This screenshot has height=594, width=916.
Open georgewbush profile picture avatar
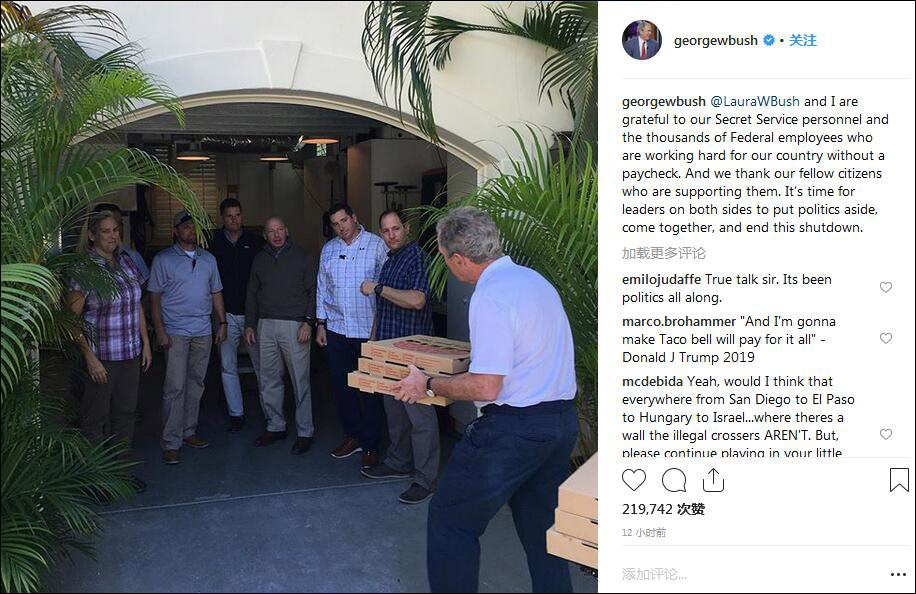point(641,40)
